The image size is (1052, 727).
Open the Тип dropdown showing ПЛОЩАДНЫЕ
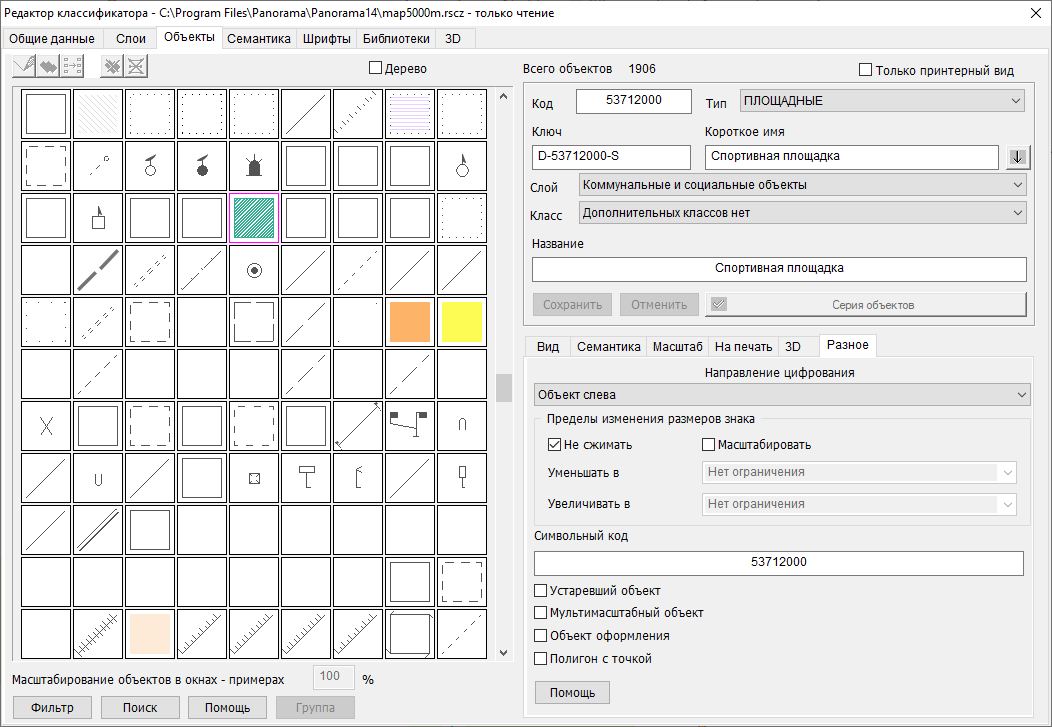click(x=882, y=101)
